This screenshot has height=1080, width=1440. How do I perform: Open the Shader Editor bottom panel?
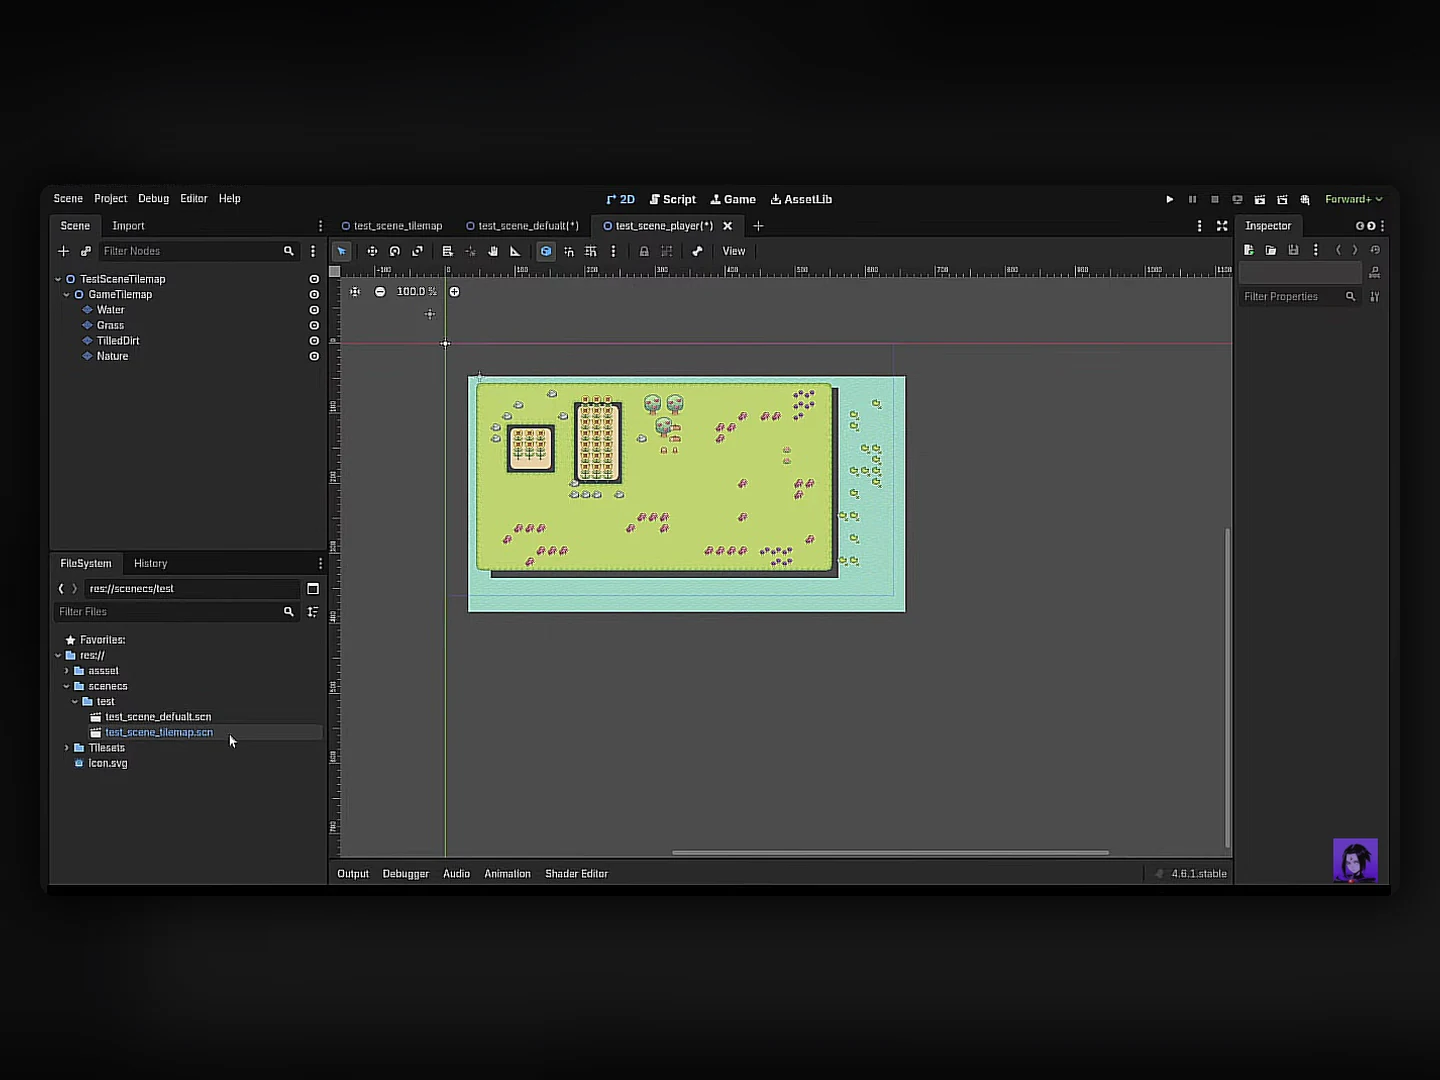(x=576, y=873)
